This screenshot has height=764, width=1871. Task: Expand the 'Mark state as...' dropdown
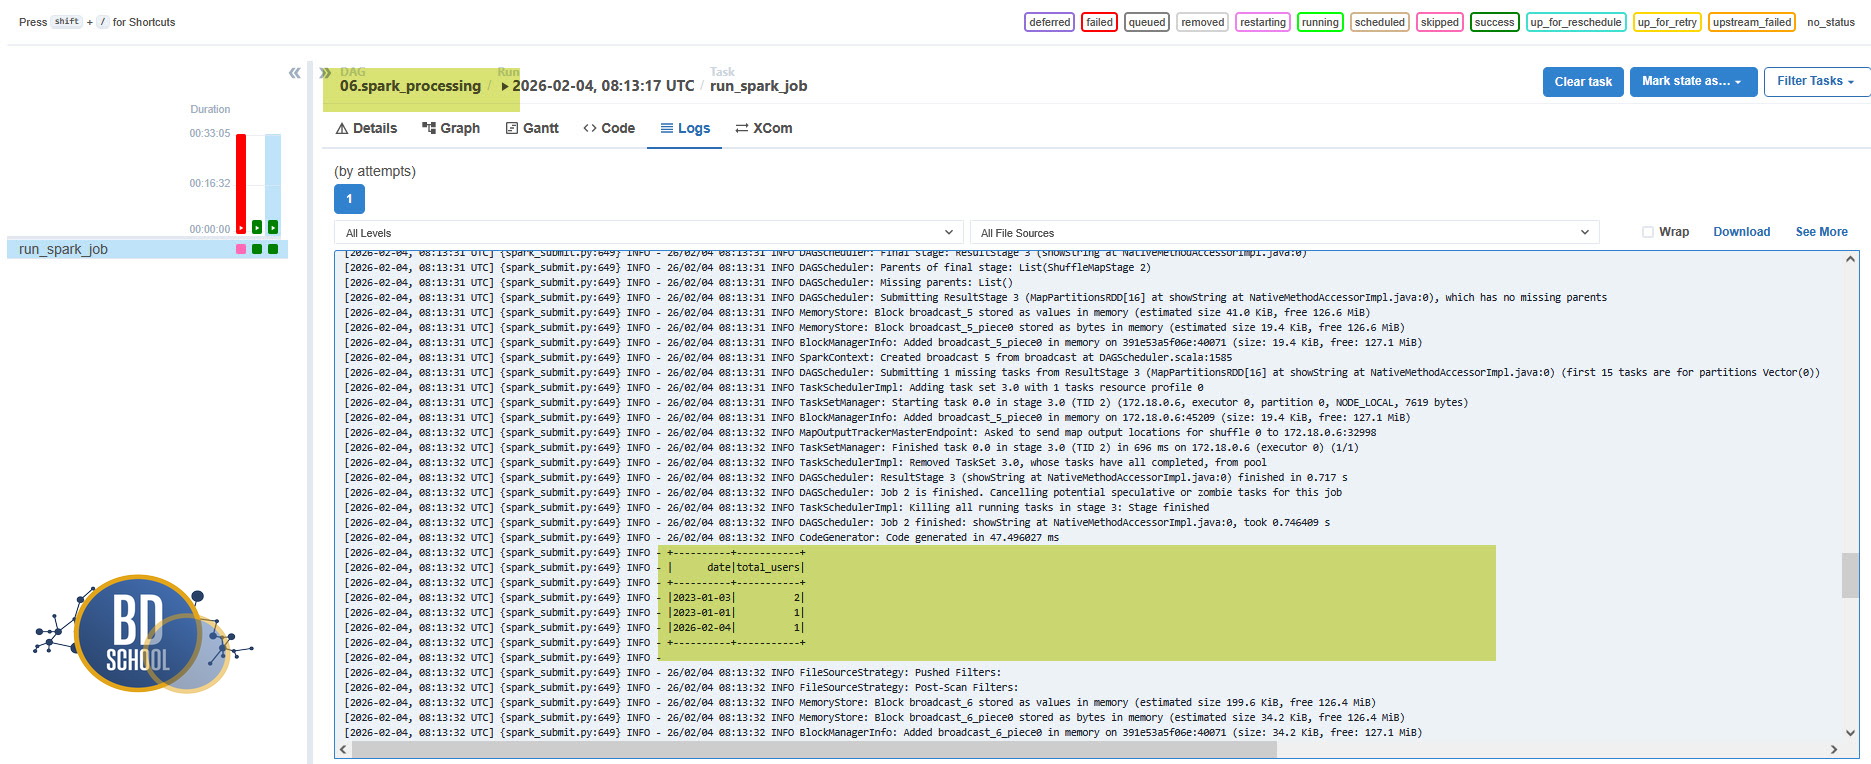[x=1692, y=82]
